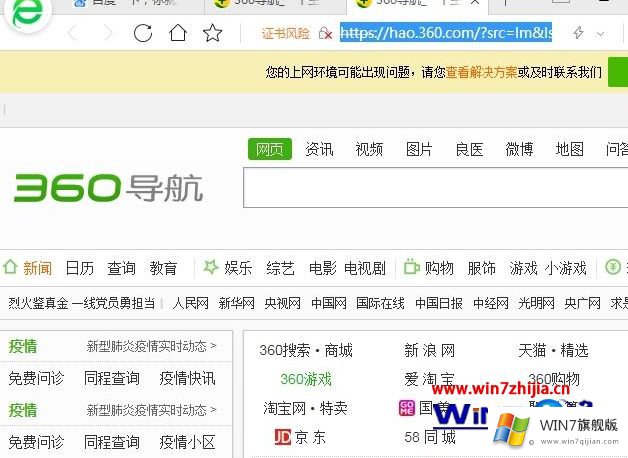Open 烈火鉴真金 一线党员勇担当 headline

(82, 303)
